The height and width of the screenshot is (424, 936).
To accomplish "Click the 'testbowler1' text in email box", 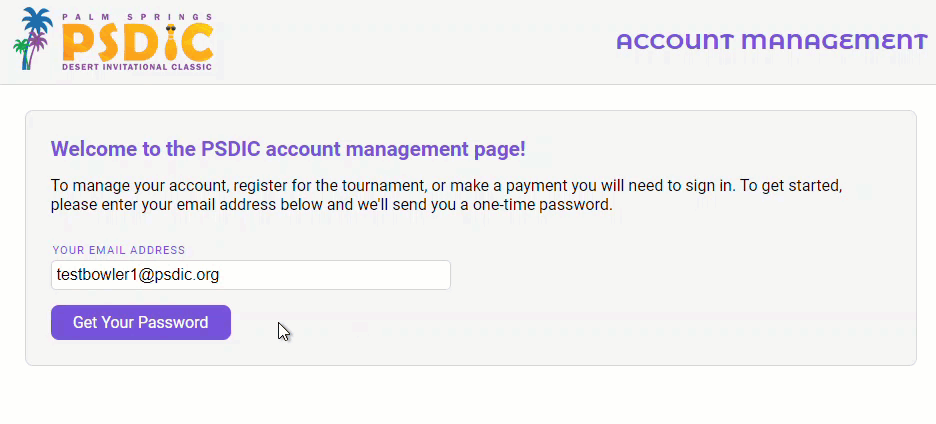I will [97, 275].
